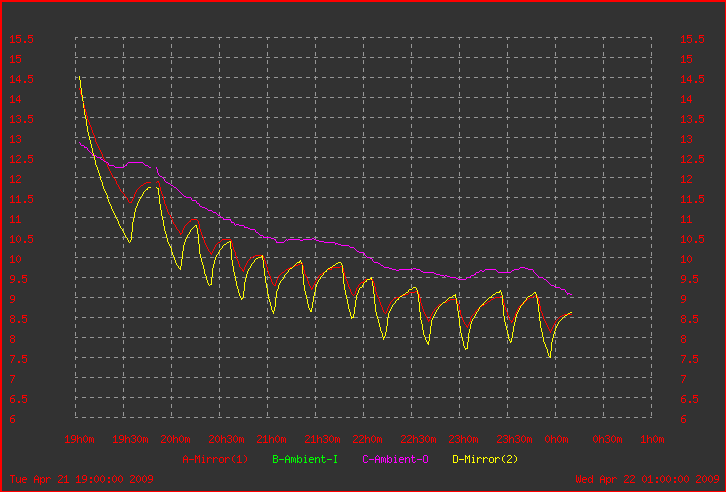Click the 20h0m time axis label
This screenshot has width=726, height=492.
click(x=175, y=439)
